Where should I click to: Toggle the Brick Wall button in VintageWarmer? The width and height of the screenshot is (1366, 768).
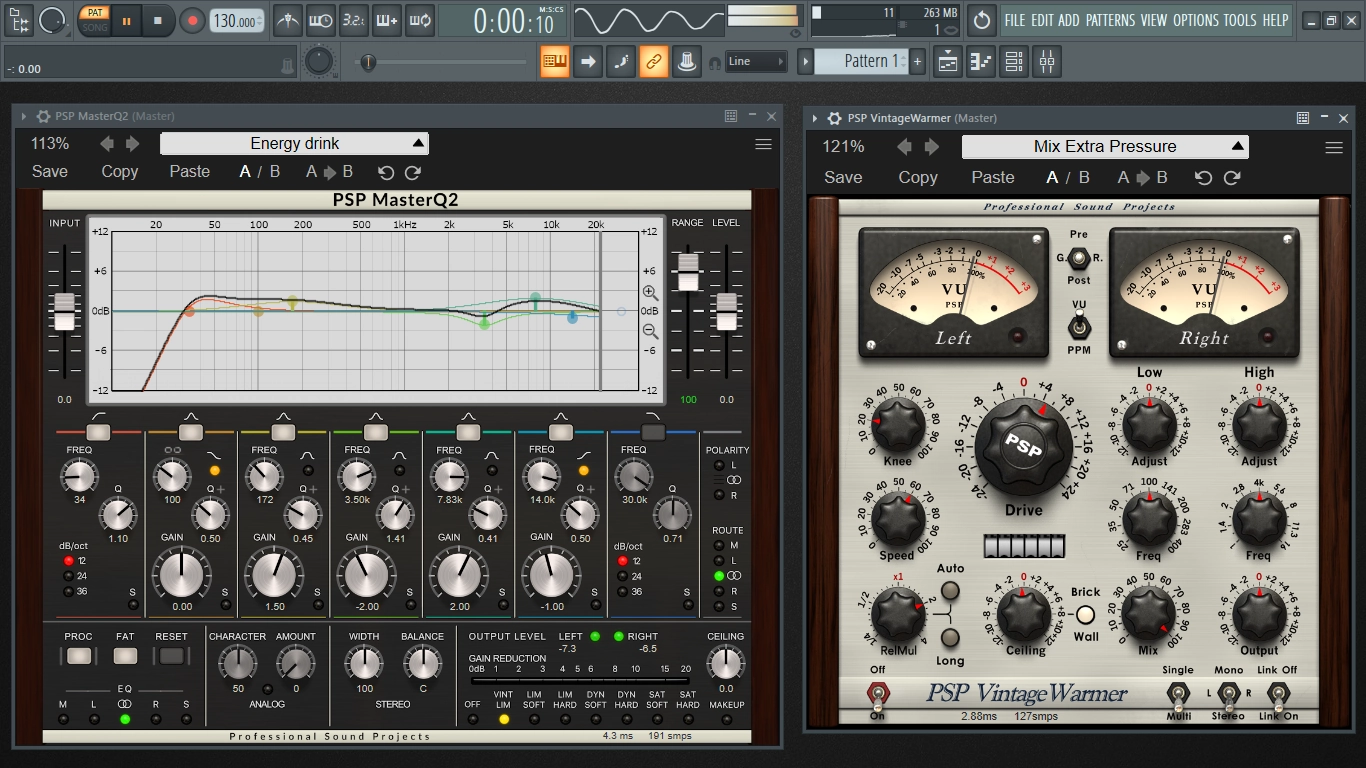[1086, 615]
